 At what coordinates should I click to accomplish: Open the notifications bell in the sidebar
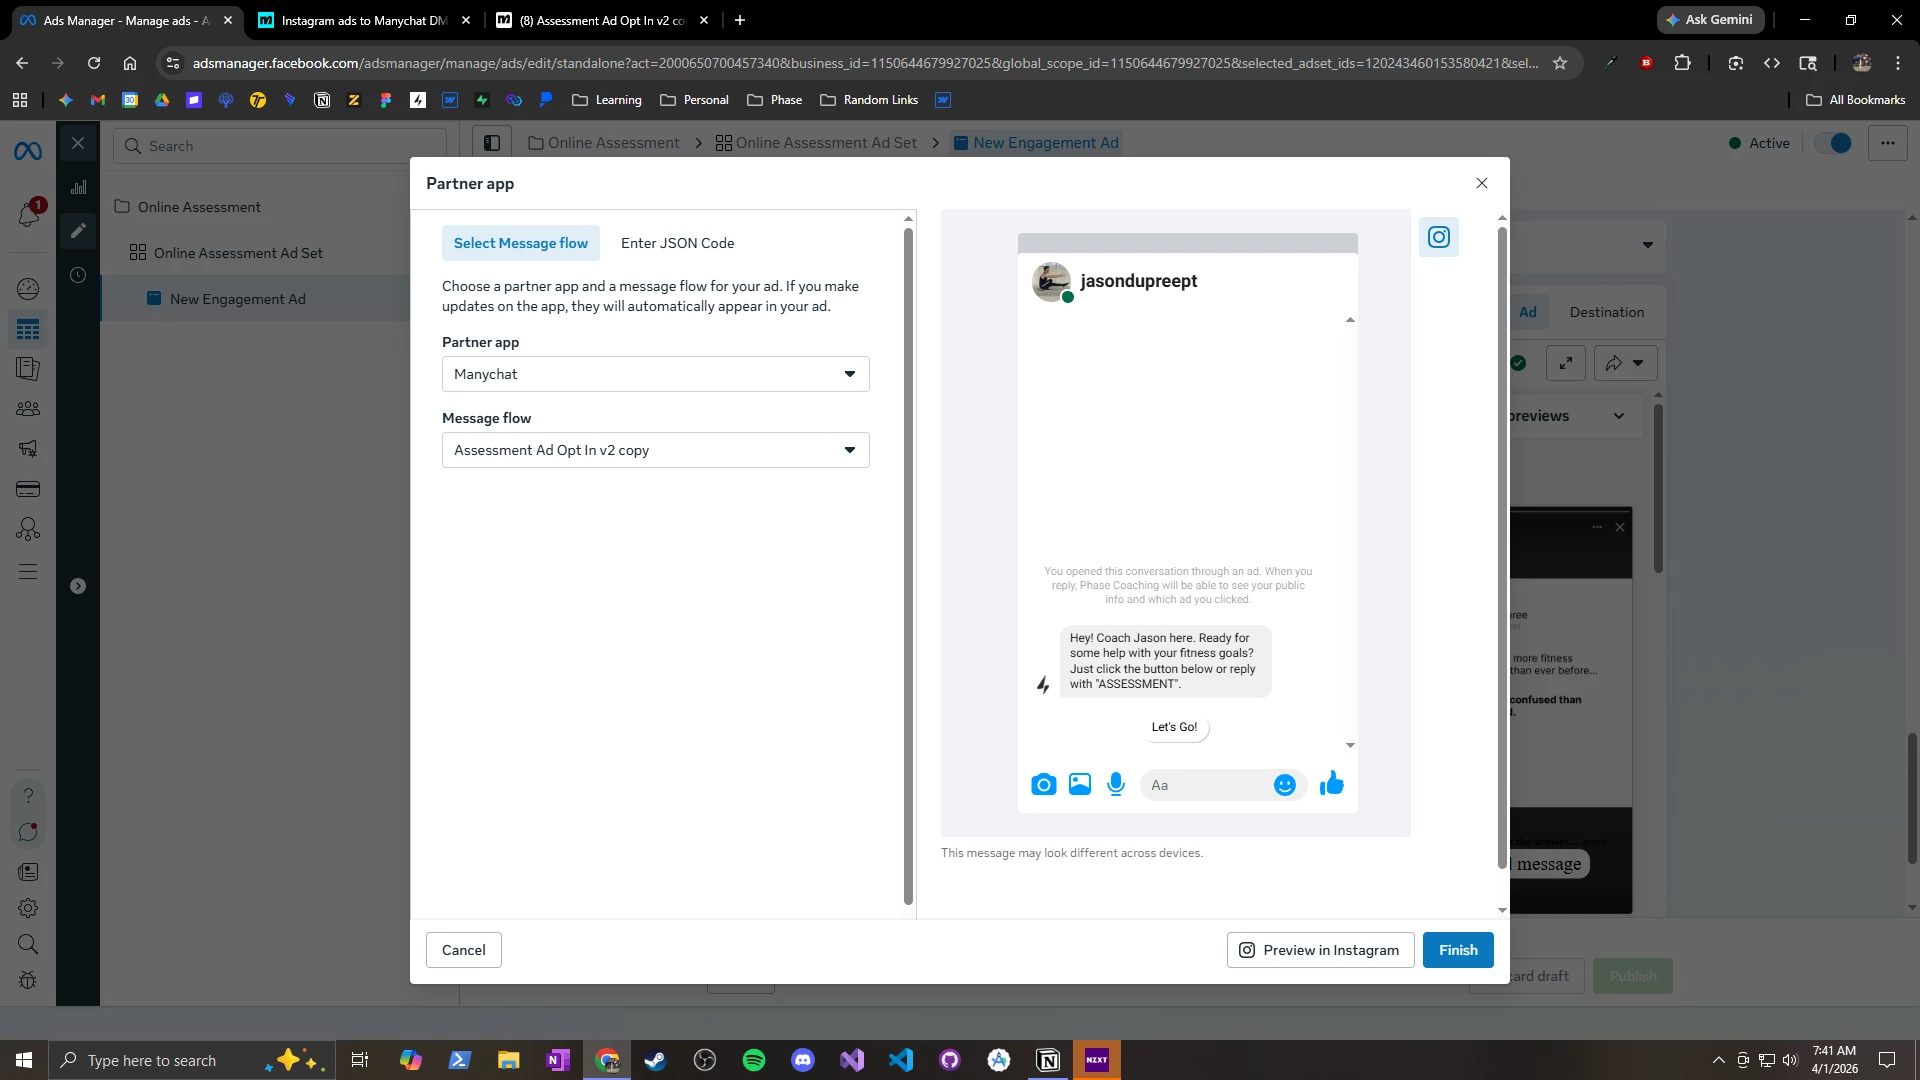click(x=28, y=213)
